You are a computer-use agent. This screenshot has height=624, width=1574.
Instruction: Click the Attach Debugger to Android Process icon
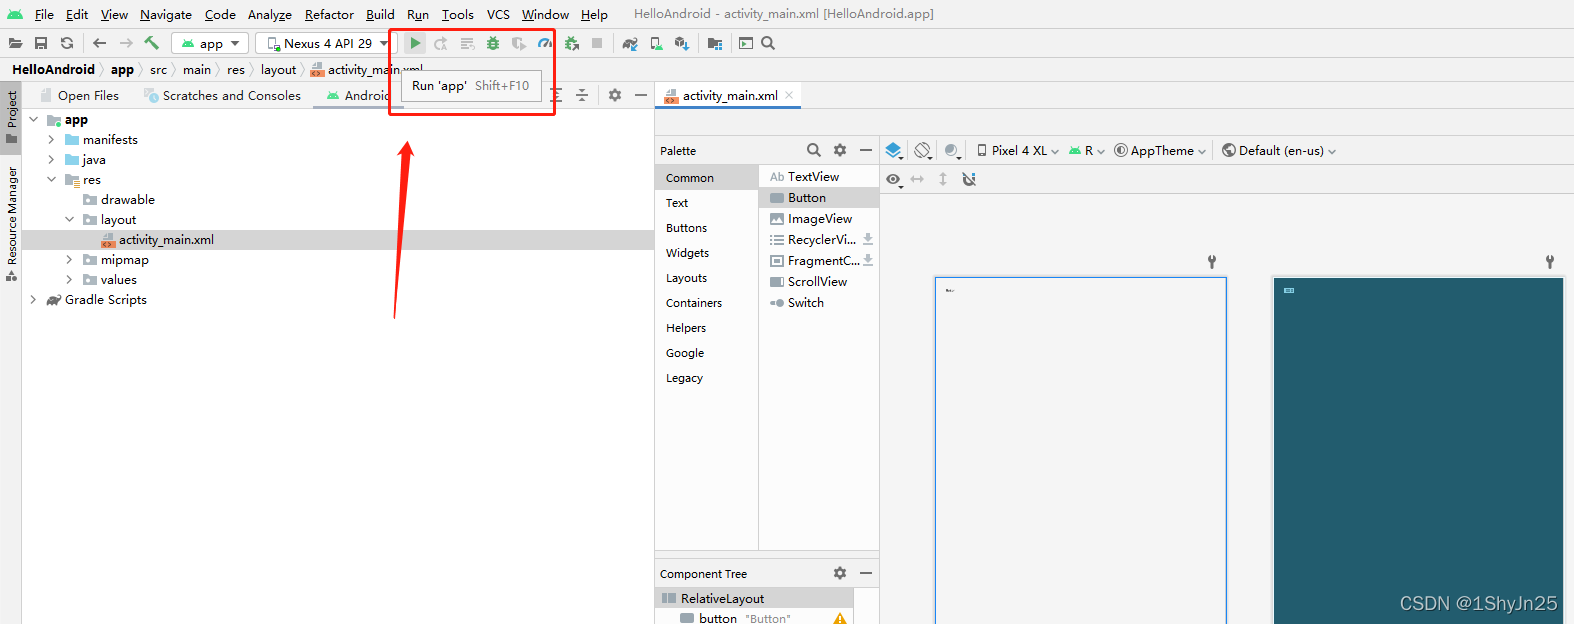571,43
